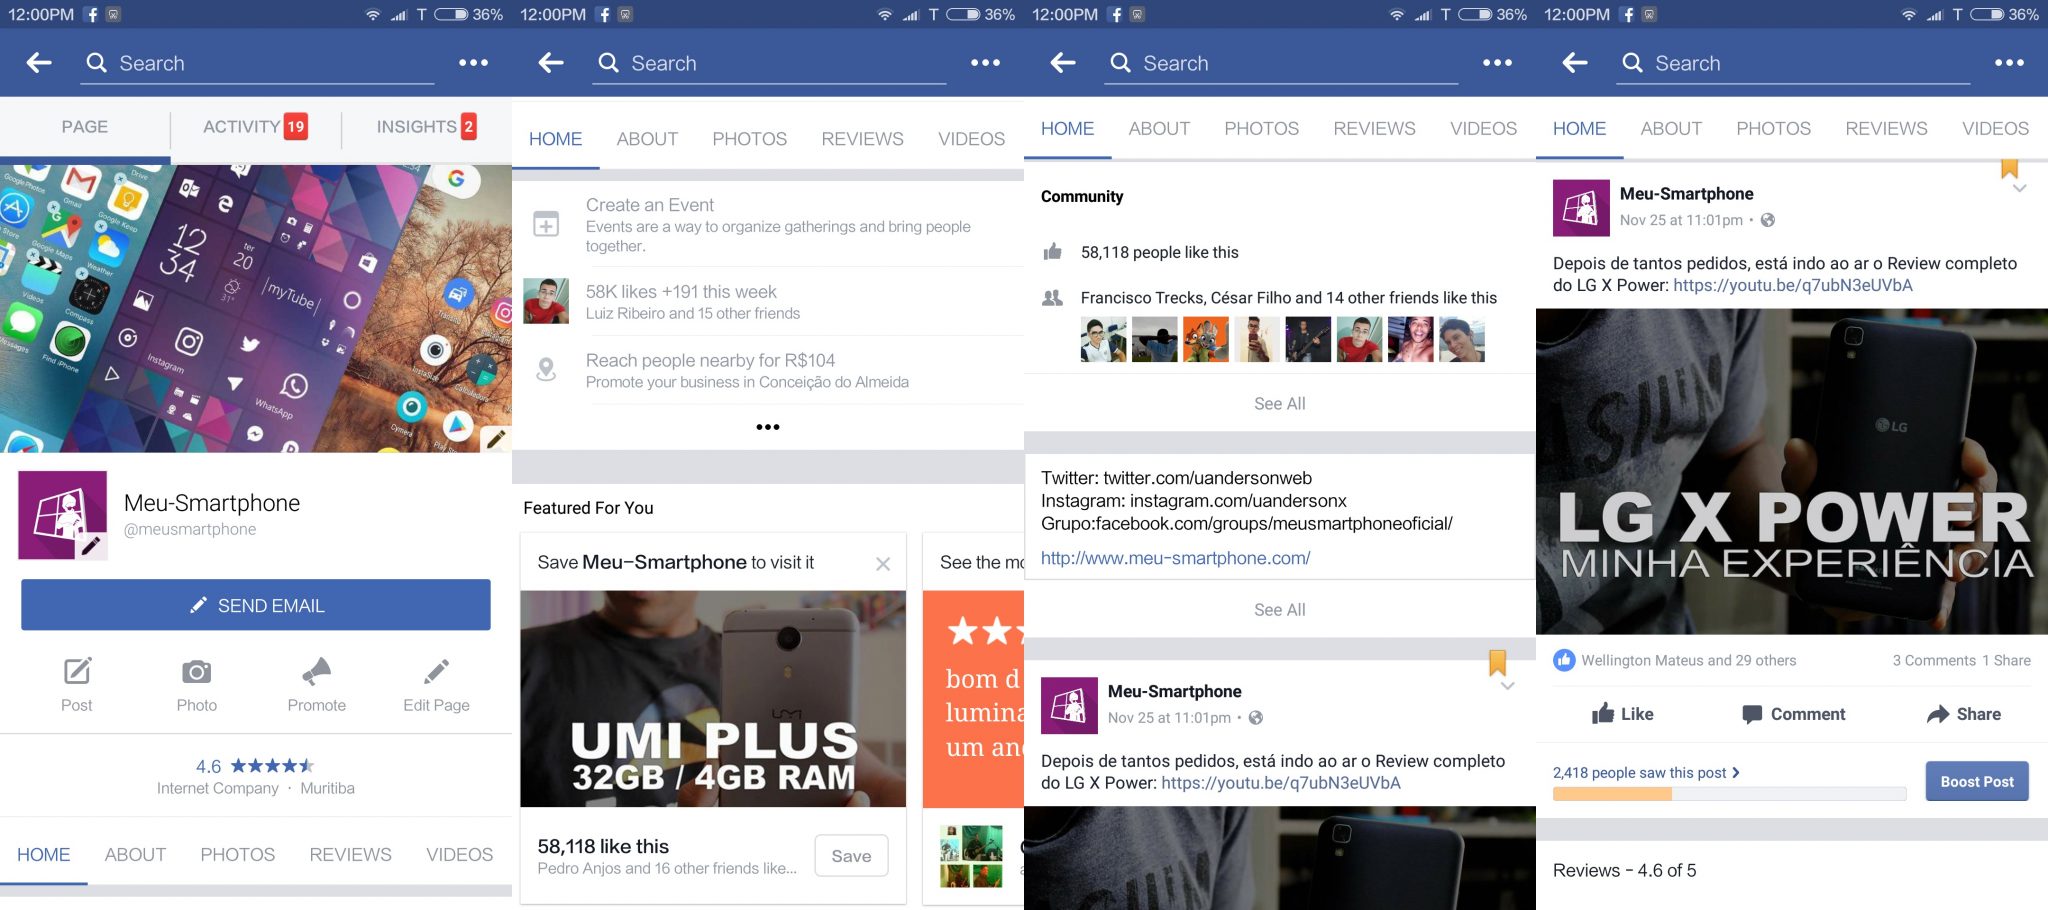
Task: Comment on the LG X Power post
Action: (1793, 714)
